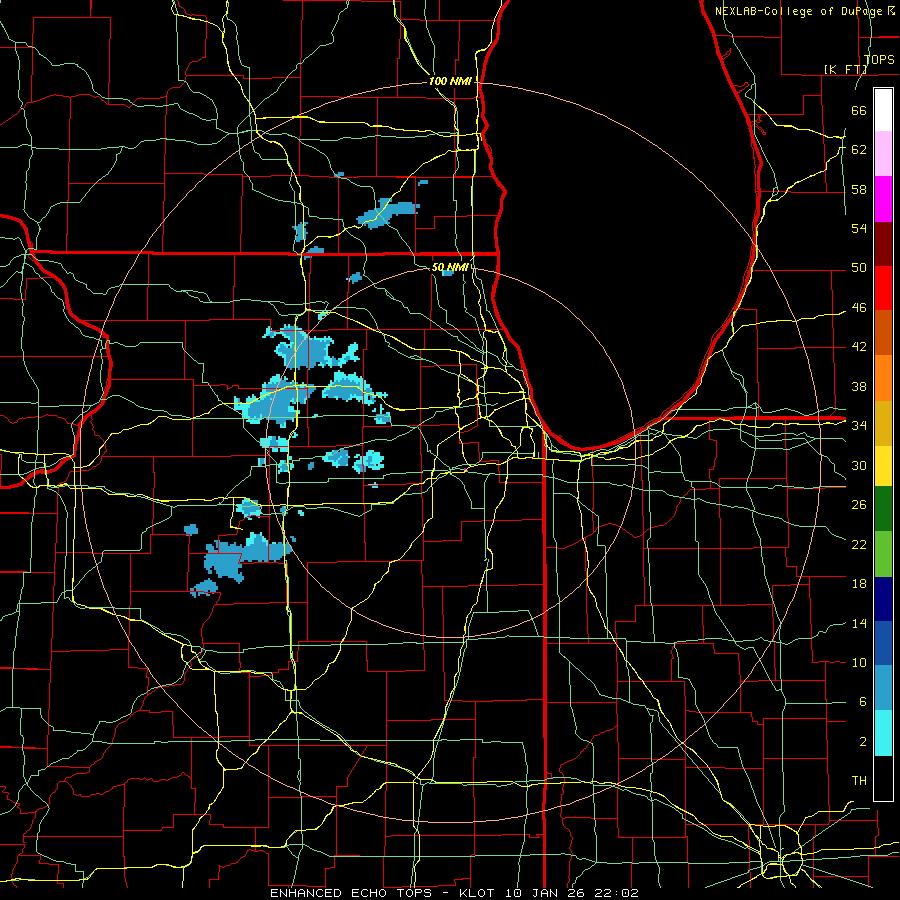Click the '38' legend value
The width and height of the screenshot is (900, 900).
coord(859,386)
